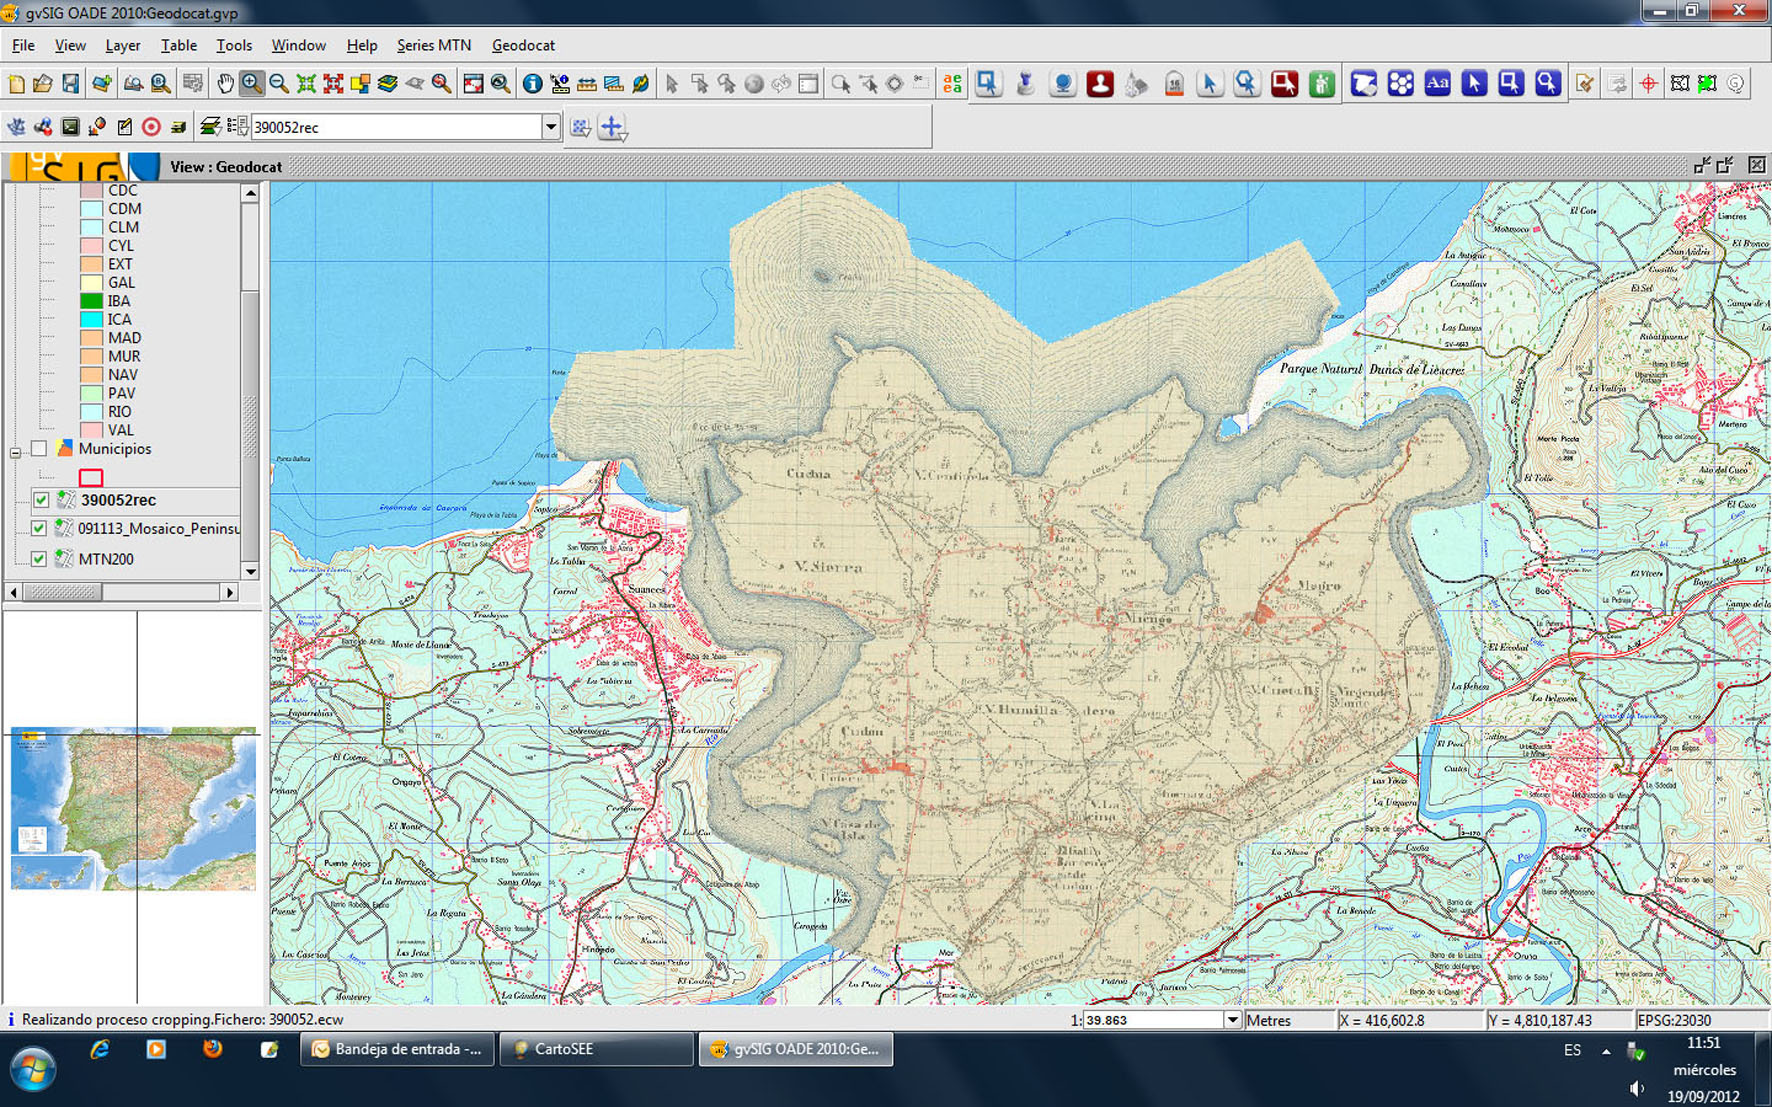This screenshot has height=1107, width=1772.
Task: Click the scale value input field
Action: (1154, 1020)
